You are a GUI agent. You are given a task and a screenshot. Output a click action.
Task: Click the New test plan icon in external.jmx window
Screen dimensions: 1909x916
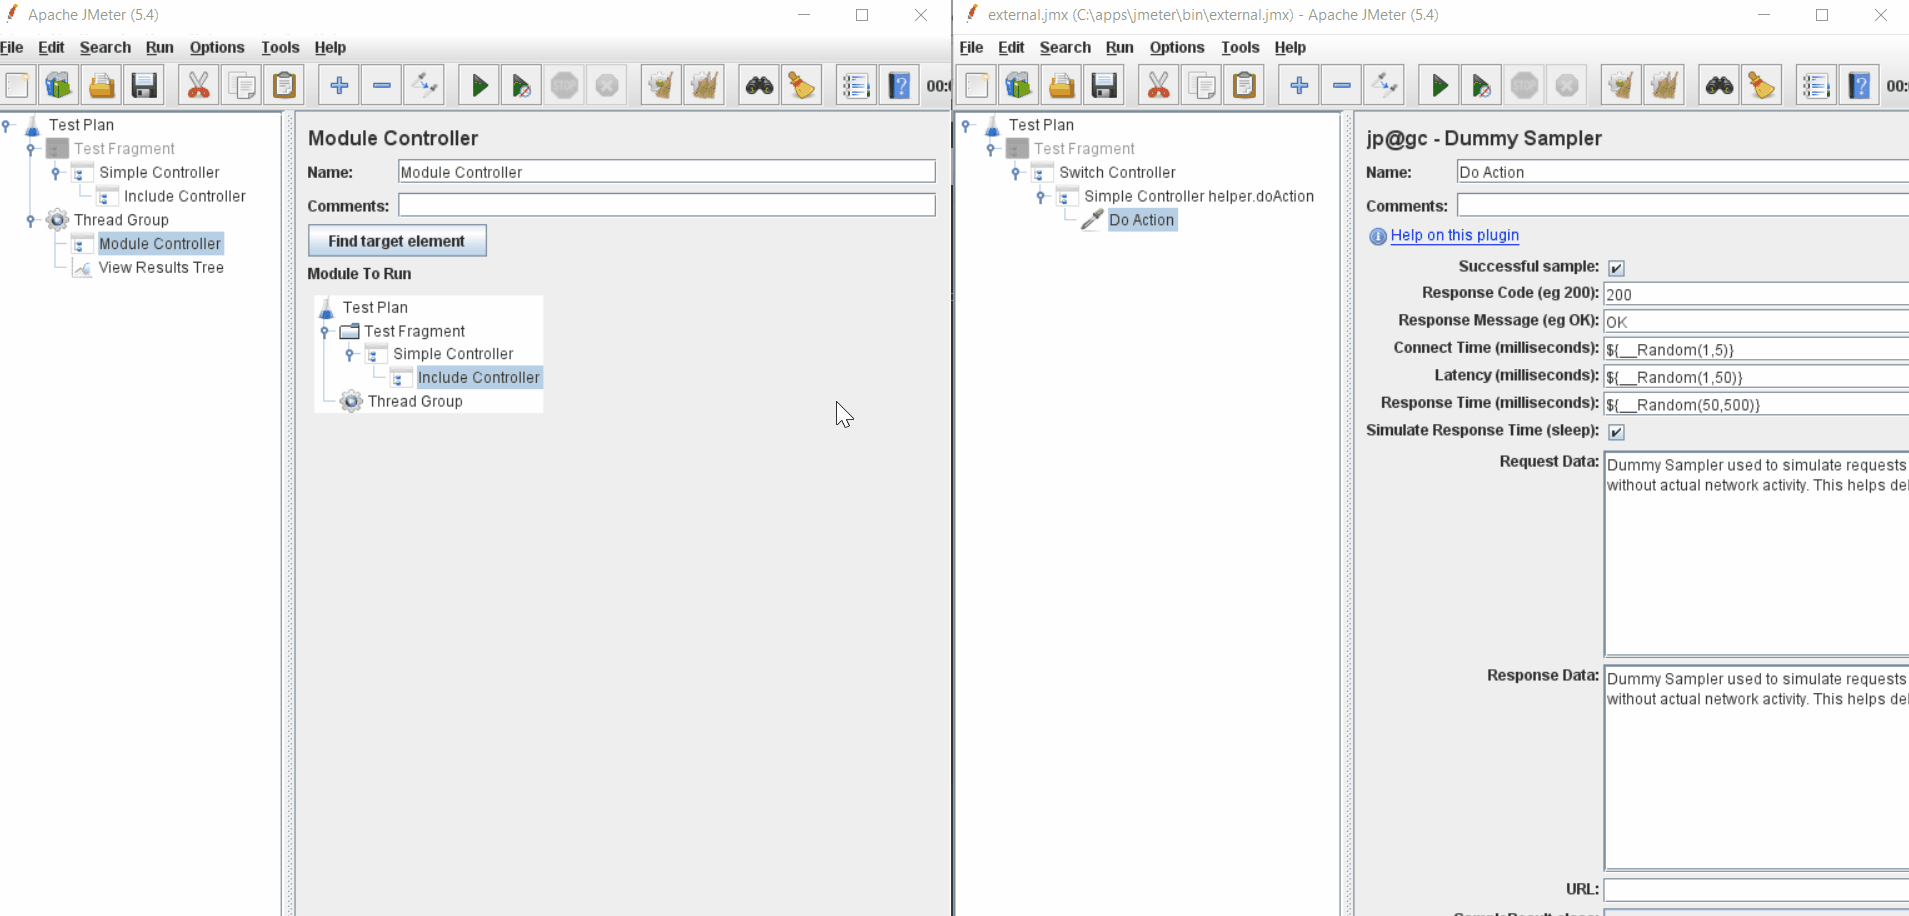(x=977, y=86)
